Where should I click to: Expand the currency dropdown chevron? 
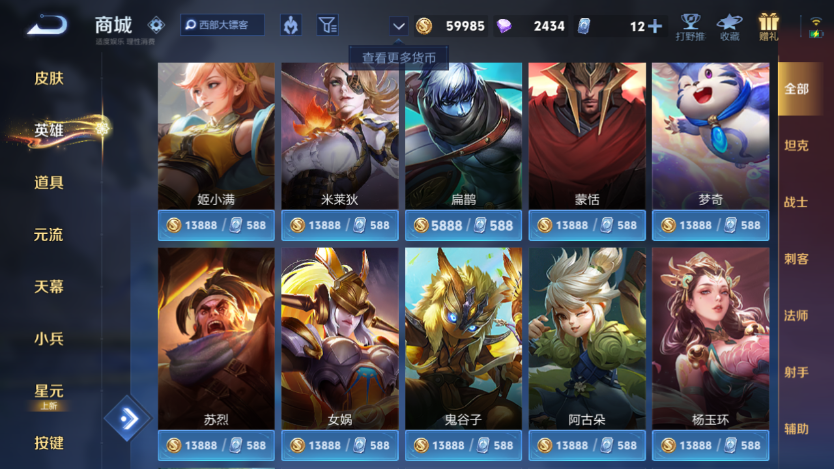(398, 26)
